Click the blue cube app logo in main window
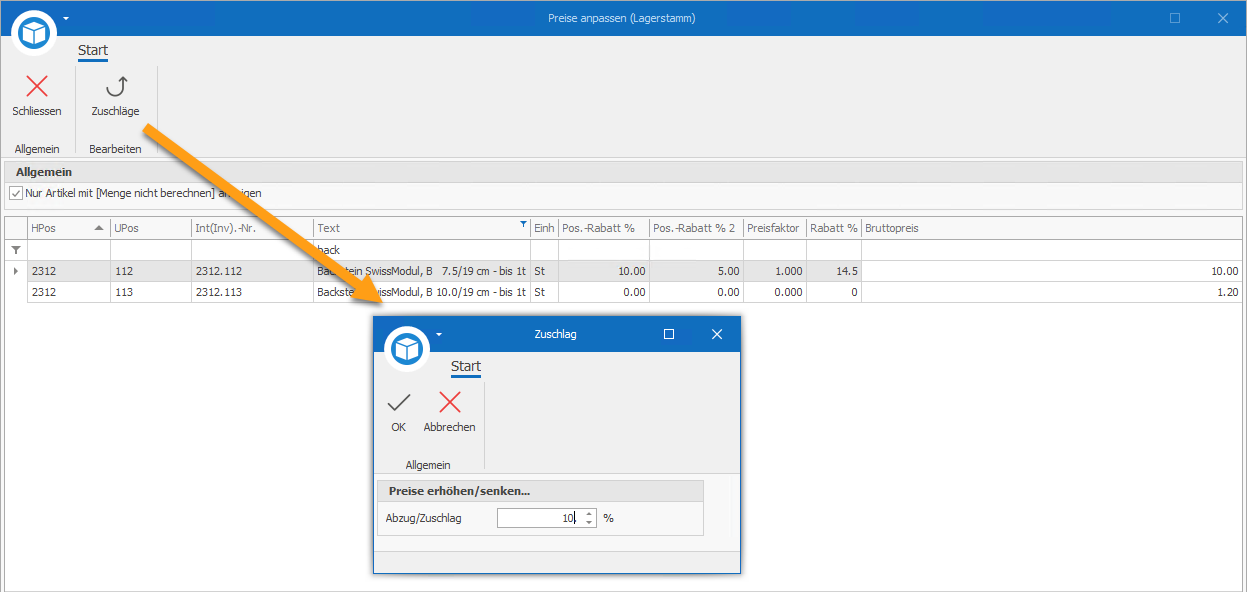This screenshot has height=592, width=1247. tap(35, 34)
